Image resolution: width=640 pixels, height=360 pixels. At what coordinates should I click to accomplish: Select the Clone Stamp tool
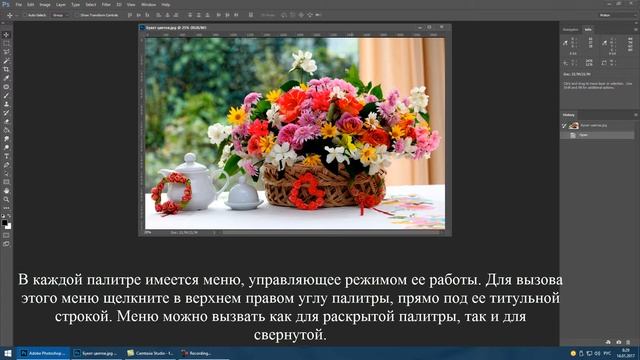tap(6, 104)
